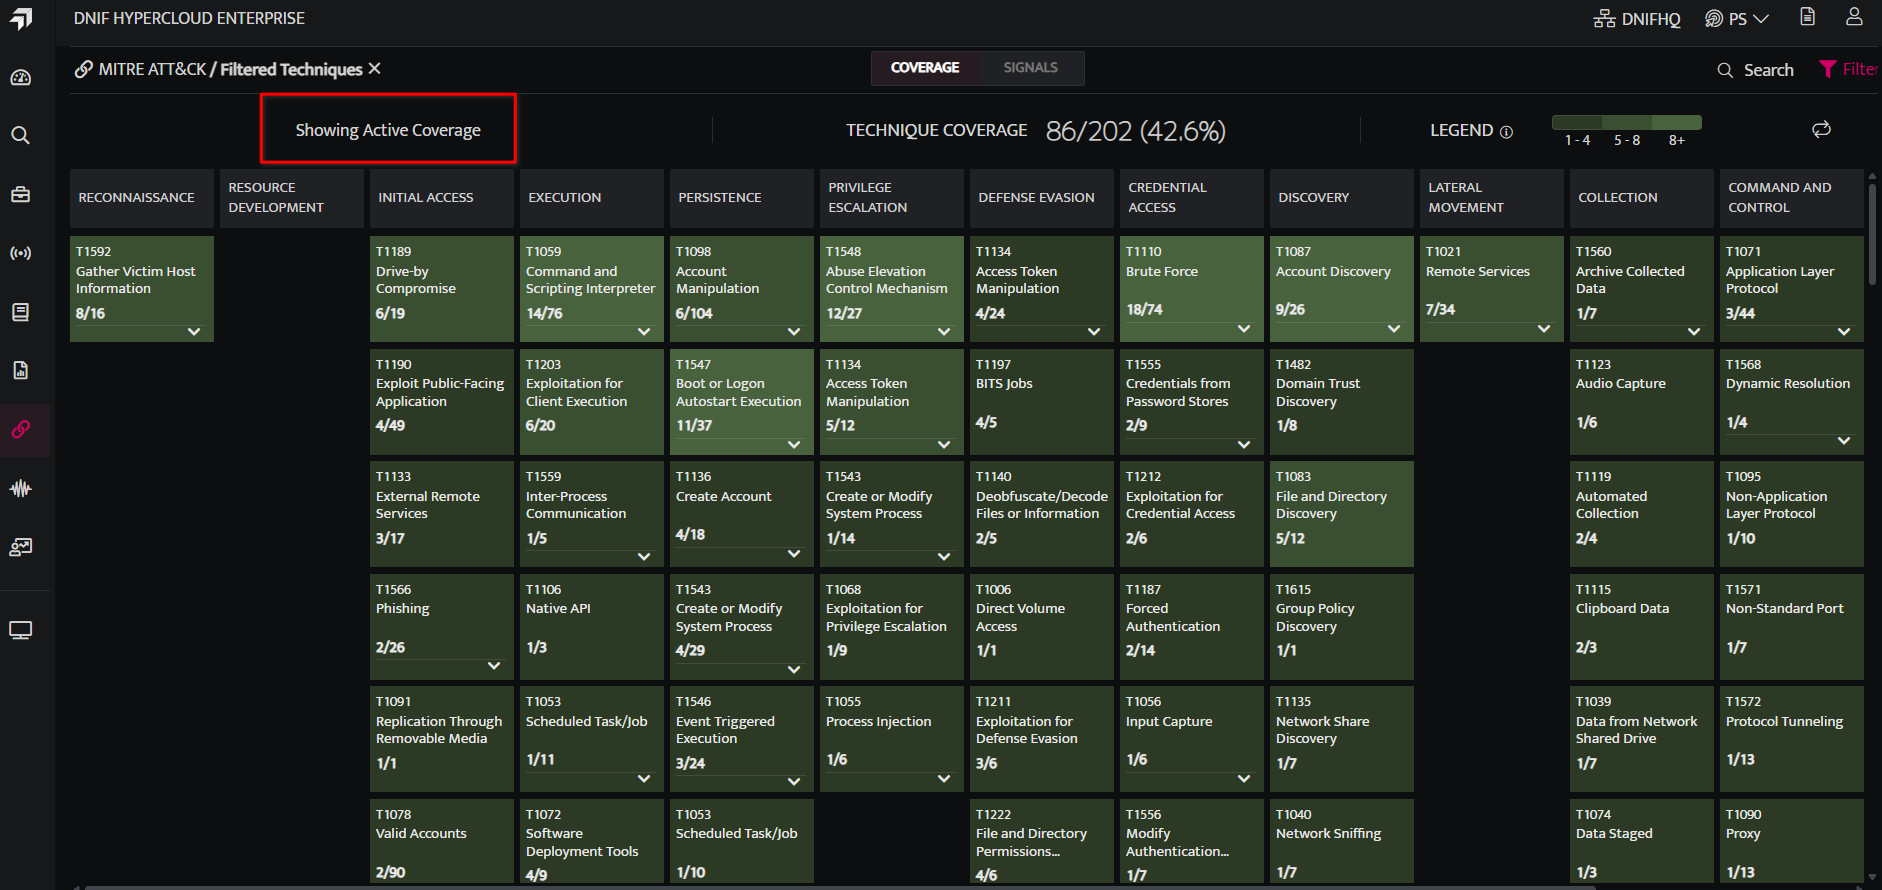The height and width of the screenshot is (890, 1882).
Task: Open the briefcase icon in sidebar
Action: point(21,194)
